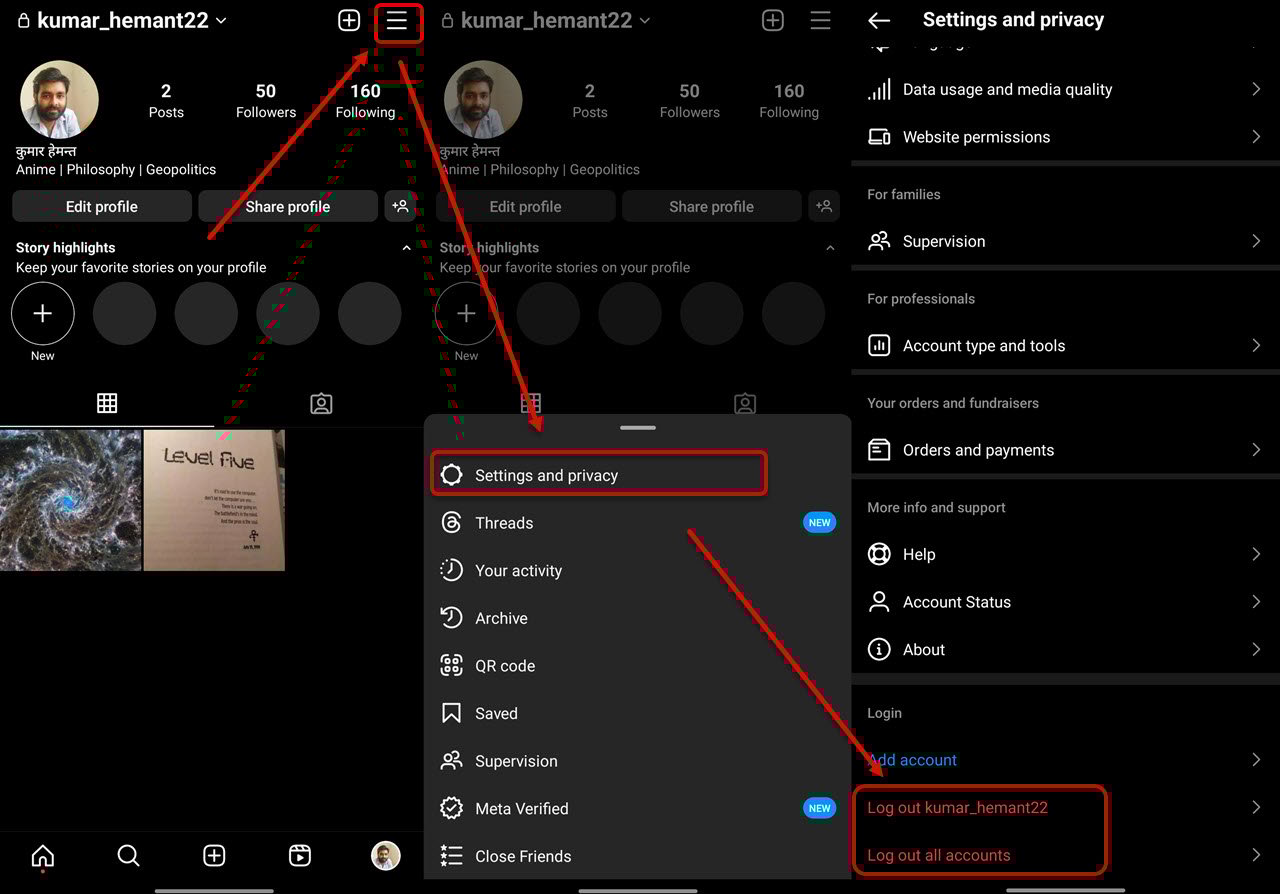Collapse the Story highlights section
Image resolution: width=1280 pixels, height=894 pixels.
[406, 247]
